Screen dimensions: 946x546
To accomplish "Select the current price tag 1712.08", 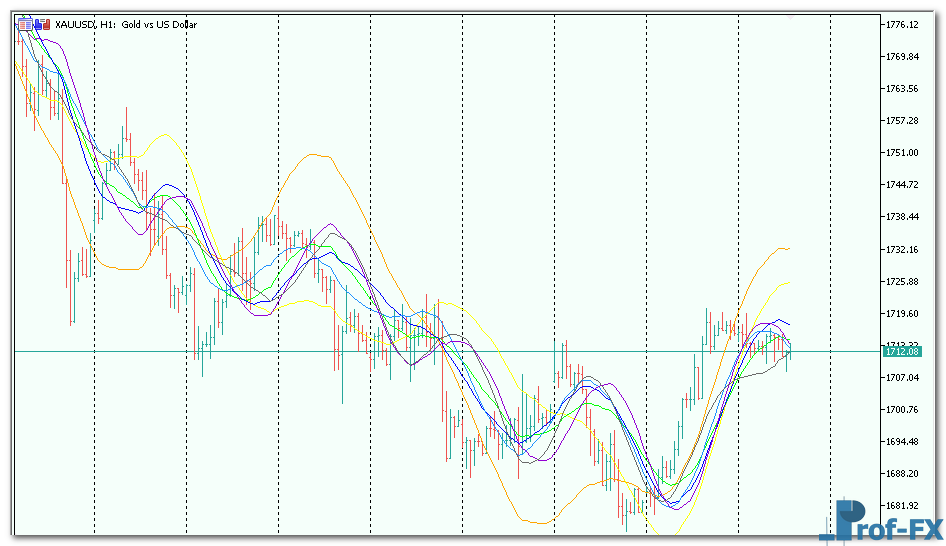I will tap(901, 352).
